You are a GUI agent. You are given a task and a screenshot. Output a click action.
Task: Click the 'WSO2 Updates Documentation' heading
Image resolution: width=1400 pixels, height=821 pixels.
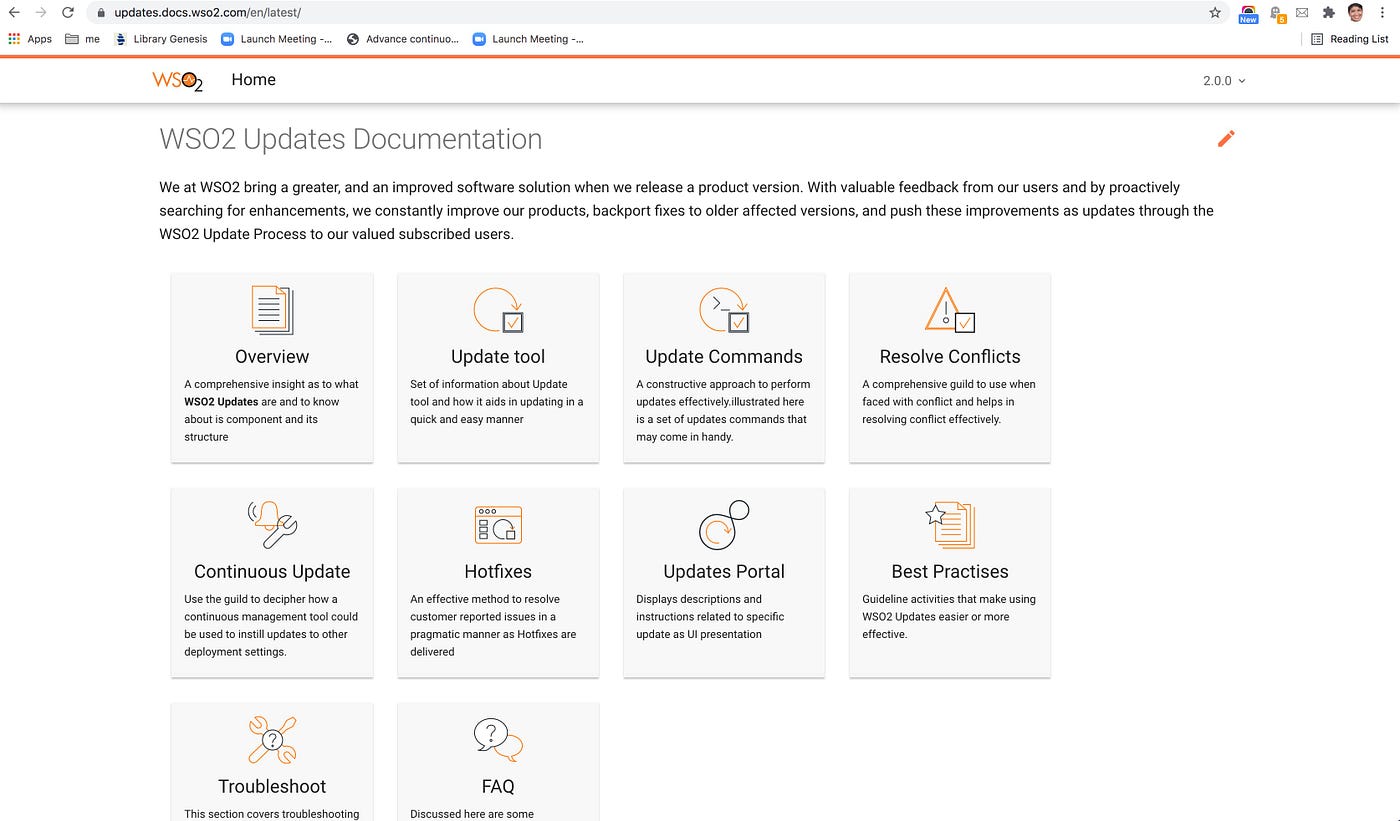(351, 139)
